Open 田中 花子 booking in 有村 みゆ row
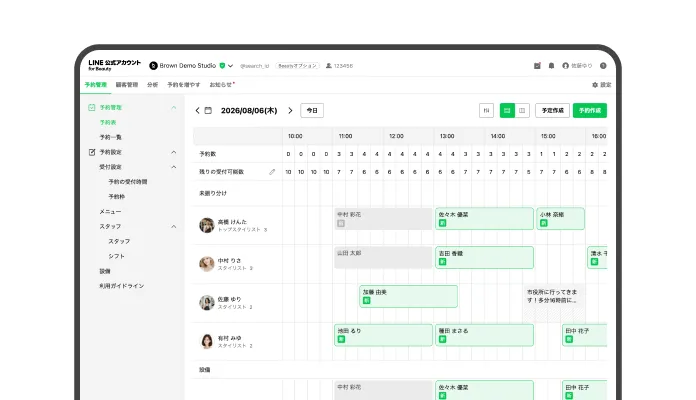696x400 pixels. tap(585, 335)
